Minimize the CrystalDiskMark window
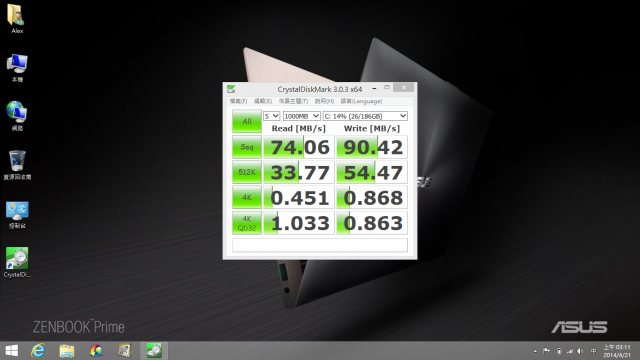The height and width of the screenshot is (360, 640). point(374,88)
